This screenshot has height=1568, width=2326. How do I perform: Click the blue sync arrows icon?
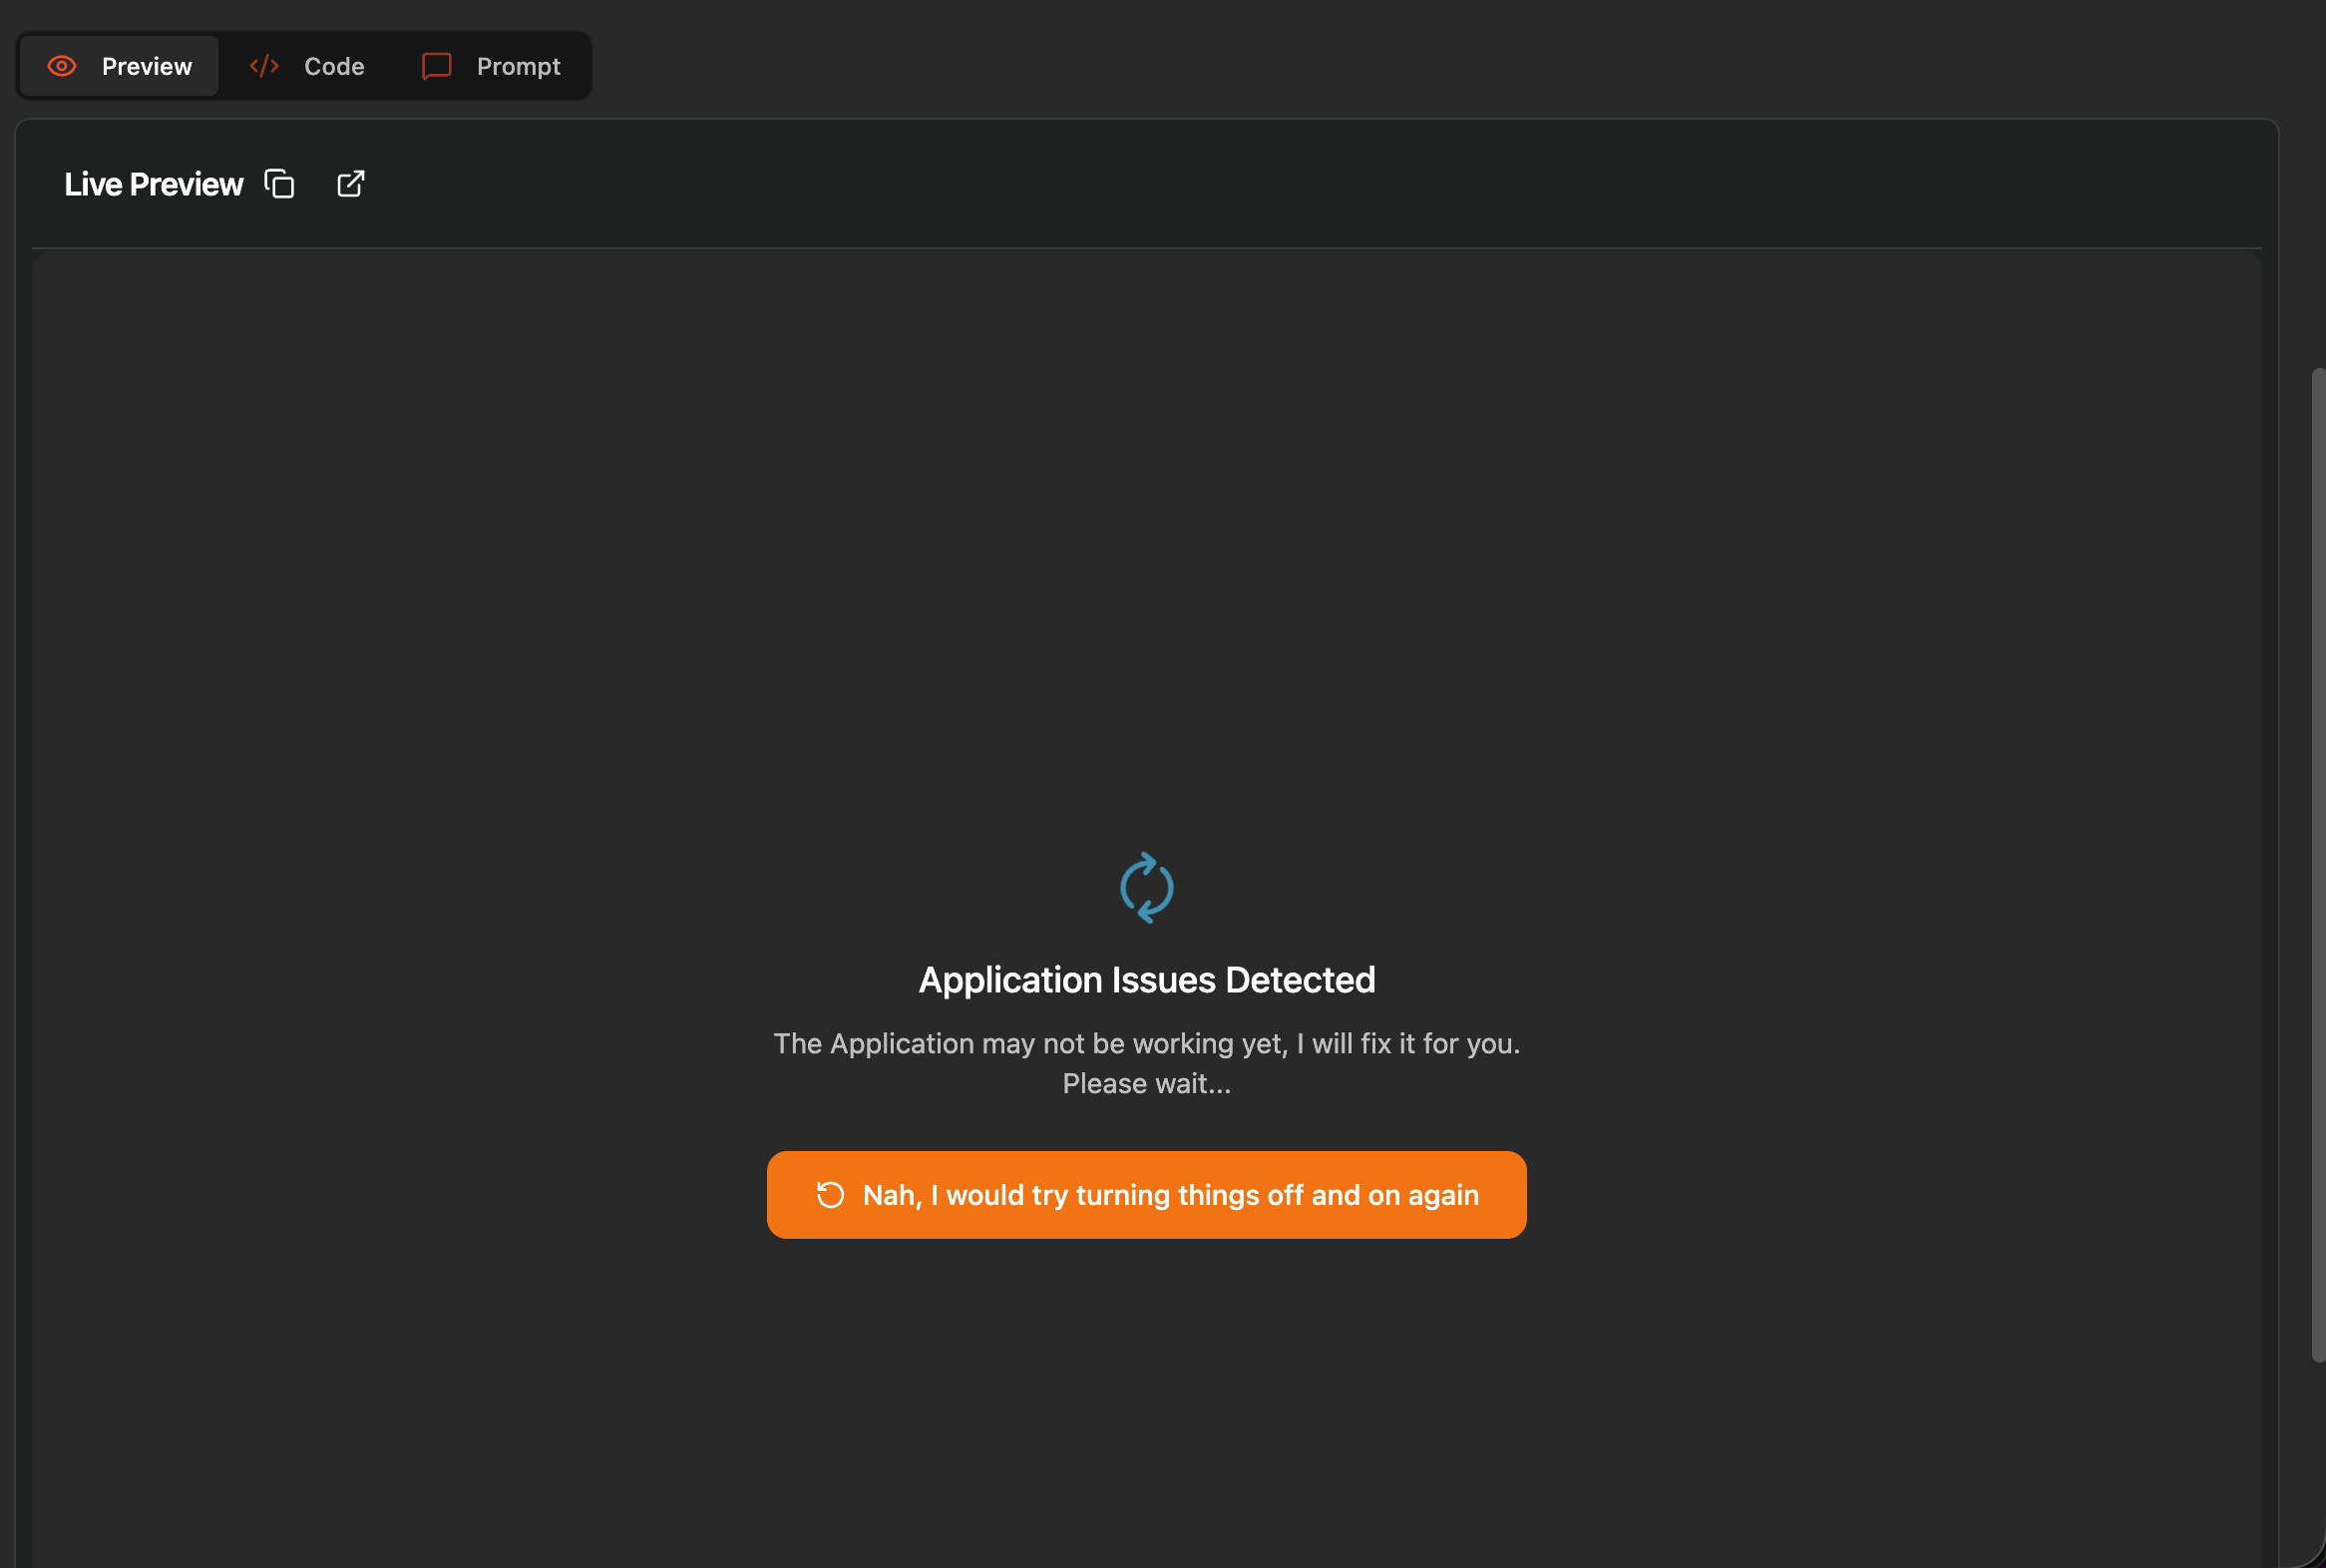pos(1146,887)
